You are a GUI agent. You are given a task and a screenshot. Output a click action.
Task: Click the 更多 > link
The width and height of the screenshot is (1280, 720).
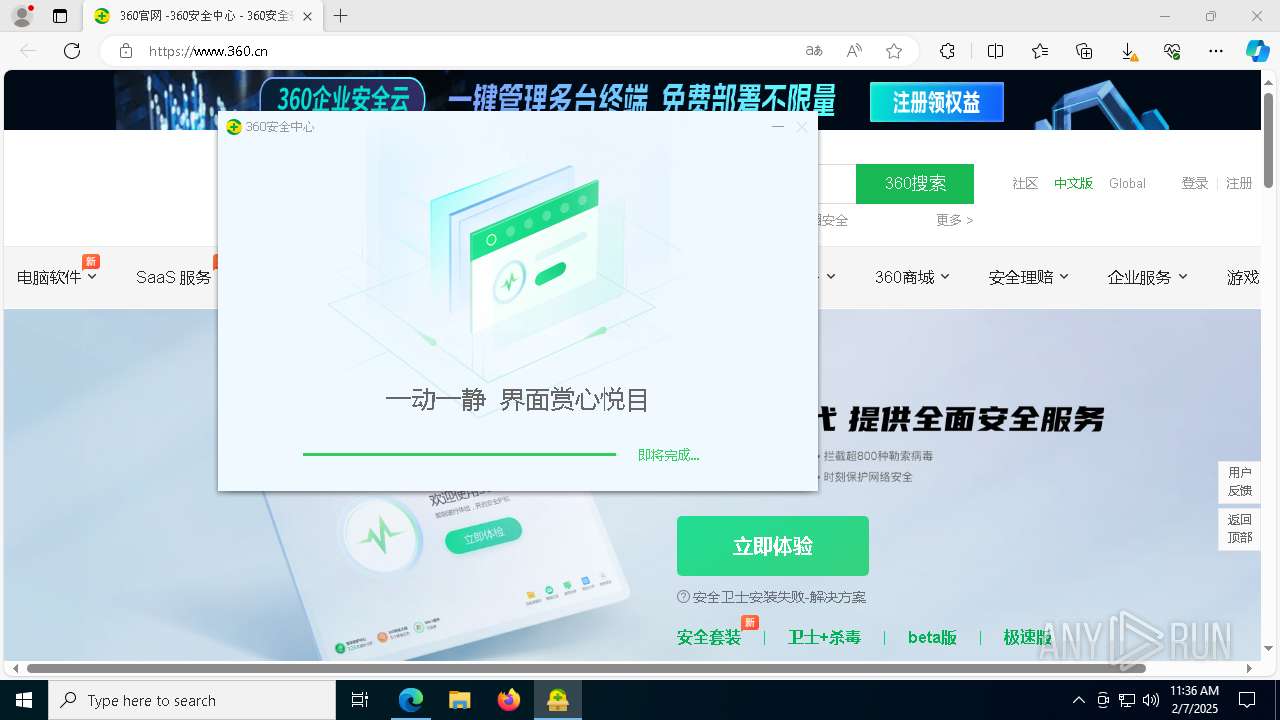coord(954,220)
